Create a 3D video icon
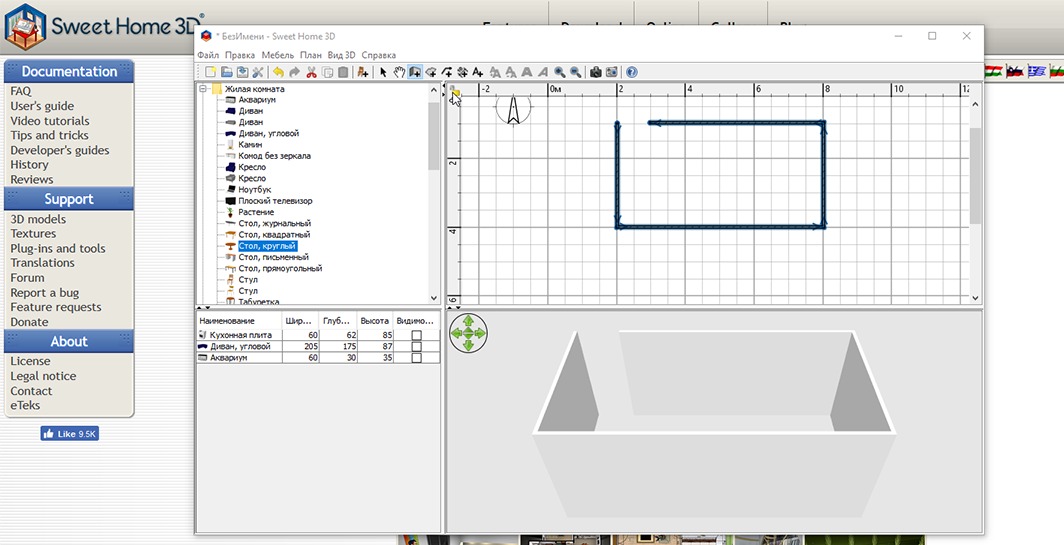 [x=611, y=72]
